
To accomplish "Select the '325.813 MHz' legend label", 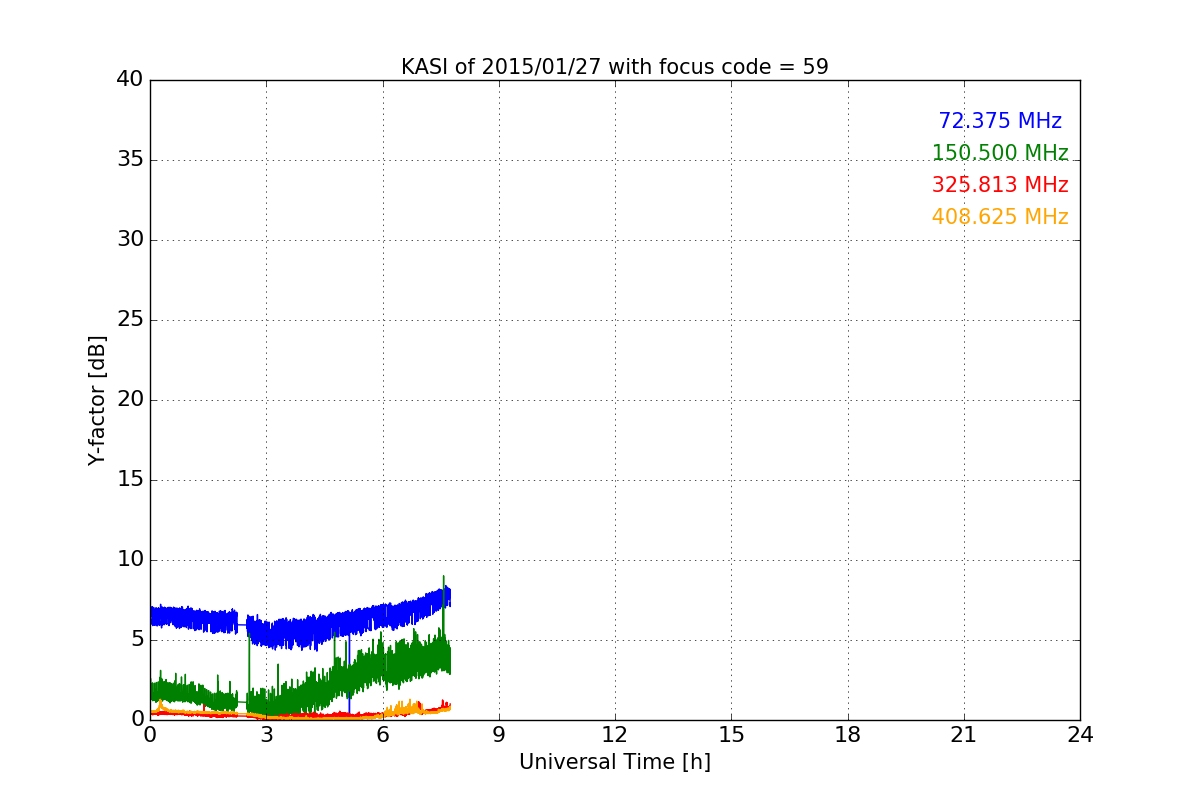I will pyautogui.click(x=1000, y=185).
